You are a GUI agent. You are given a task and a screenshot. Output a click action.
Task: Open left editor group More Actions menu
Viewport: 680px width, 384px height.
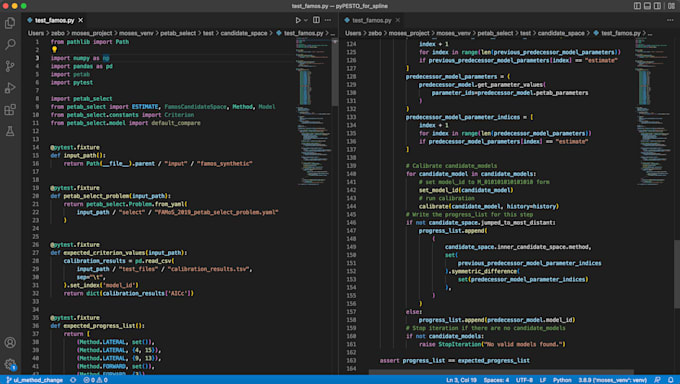[328, 20]
